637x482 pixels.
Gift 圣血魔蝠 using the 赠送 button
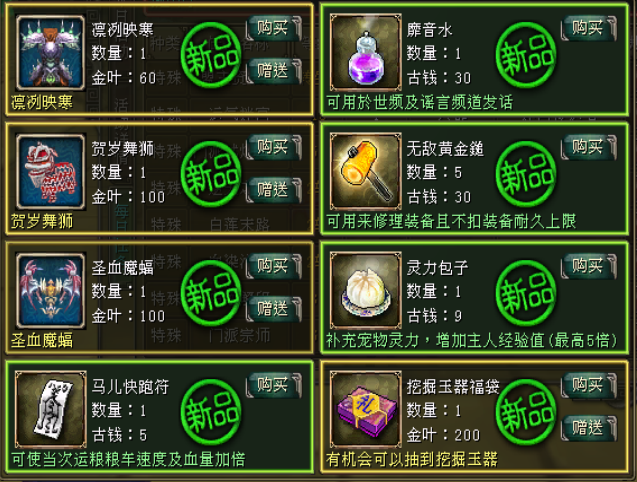pyautogui.click(x=274, y=308)
